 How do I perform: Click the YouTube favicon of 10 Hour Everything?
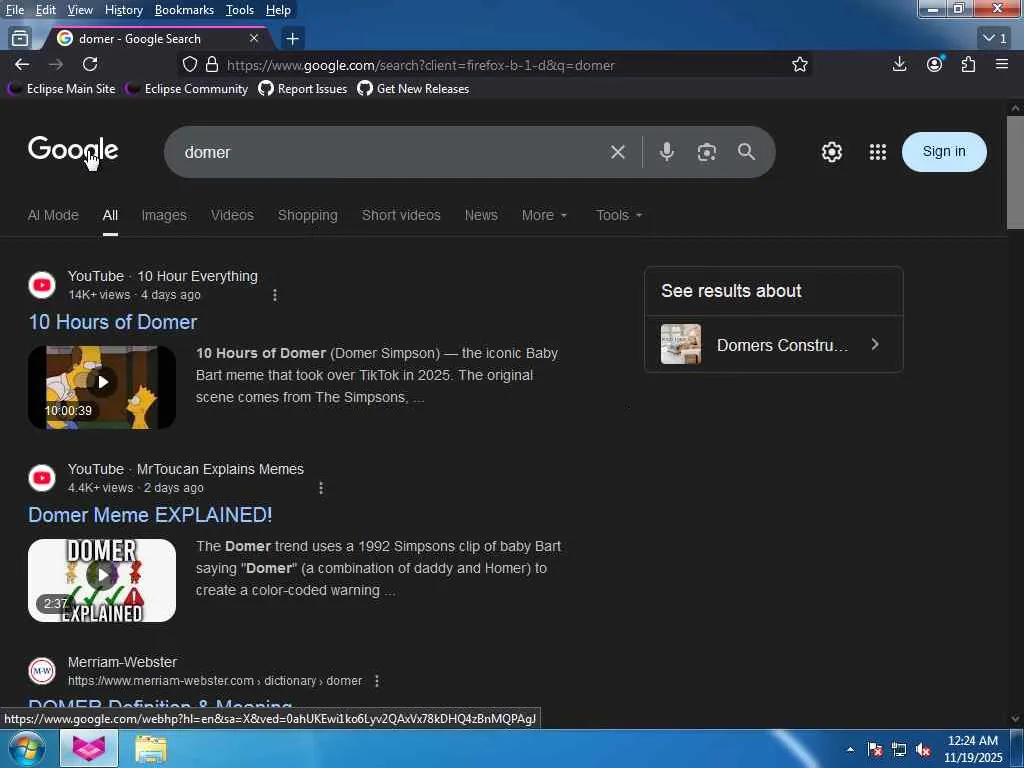[42, 285]
